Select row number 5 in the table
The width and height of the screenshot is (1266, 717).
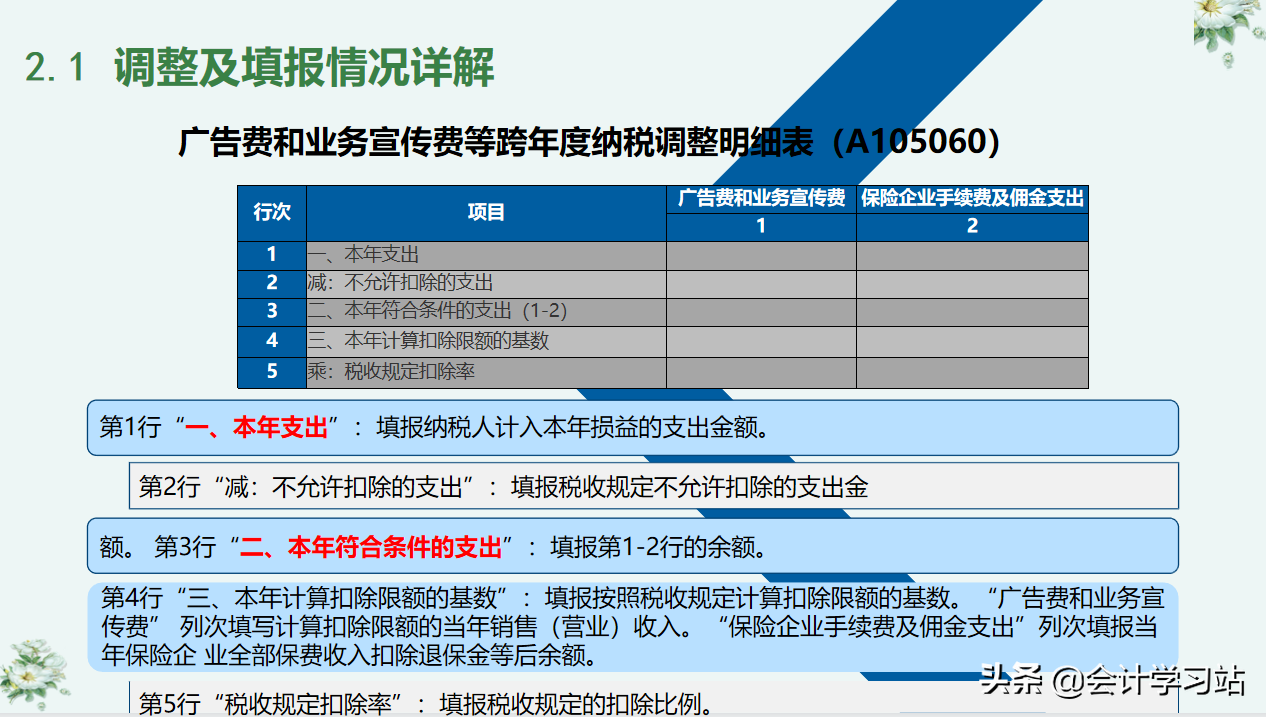271,368
